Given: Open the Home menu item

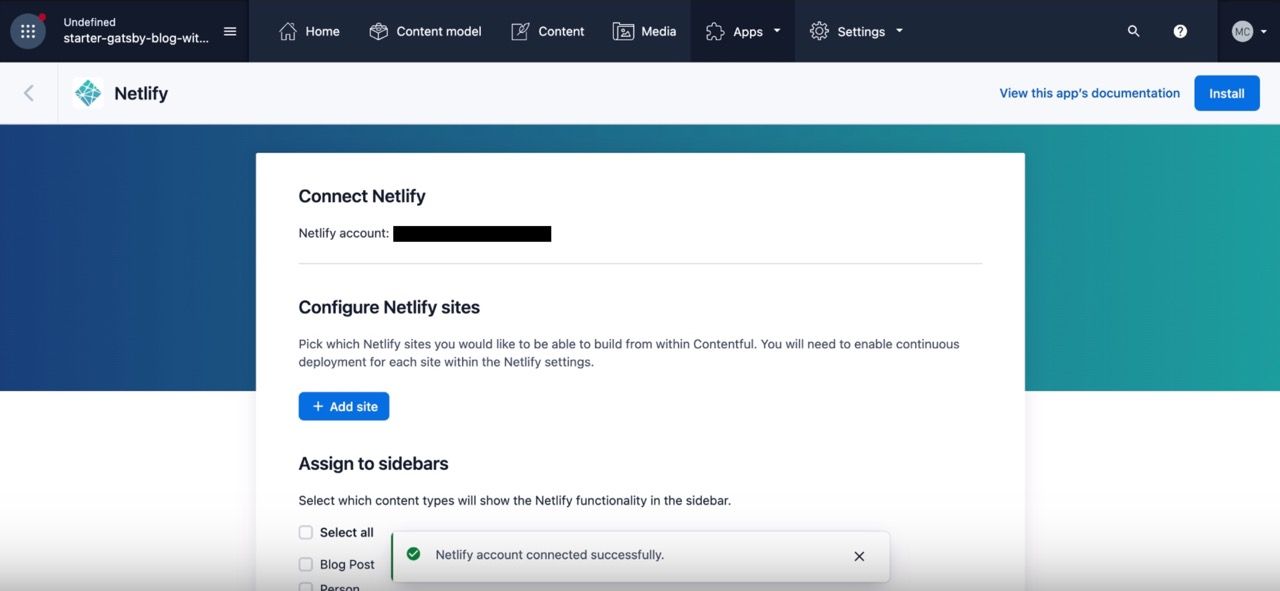Looking at the screenshot, I should pos(309,31).
